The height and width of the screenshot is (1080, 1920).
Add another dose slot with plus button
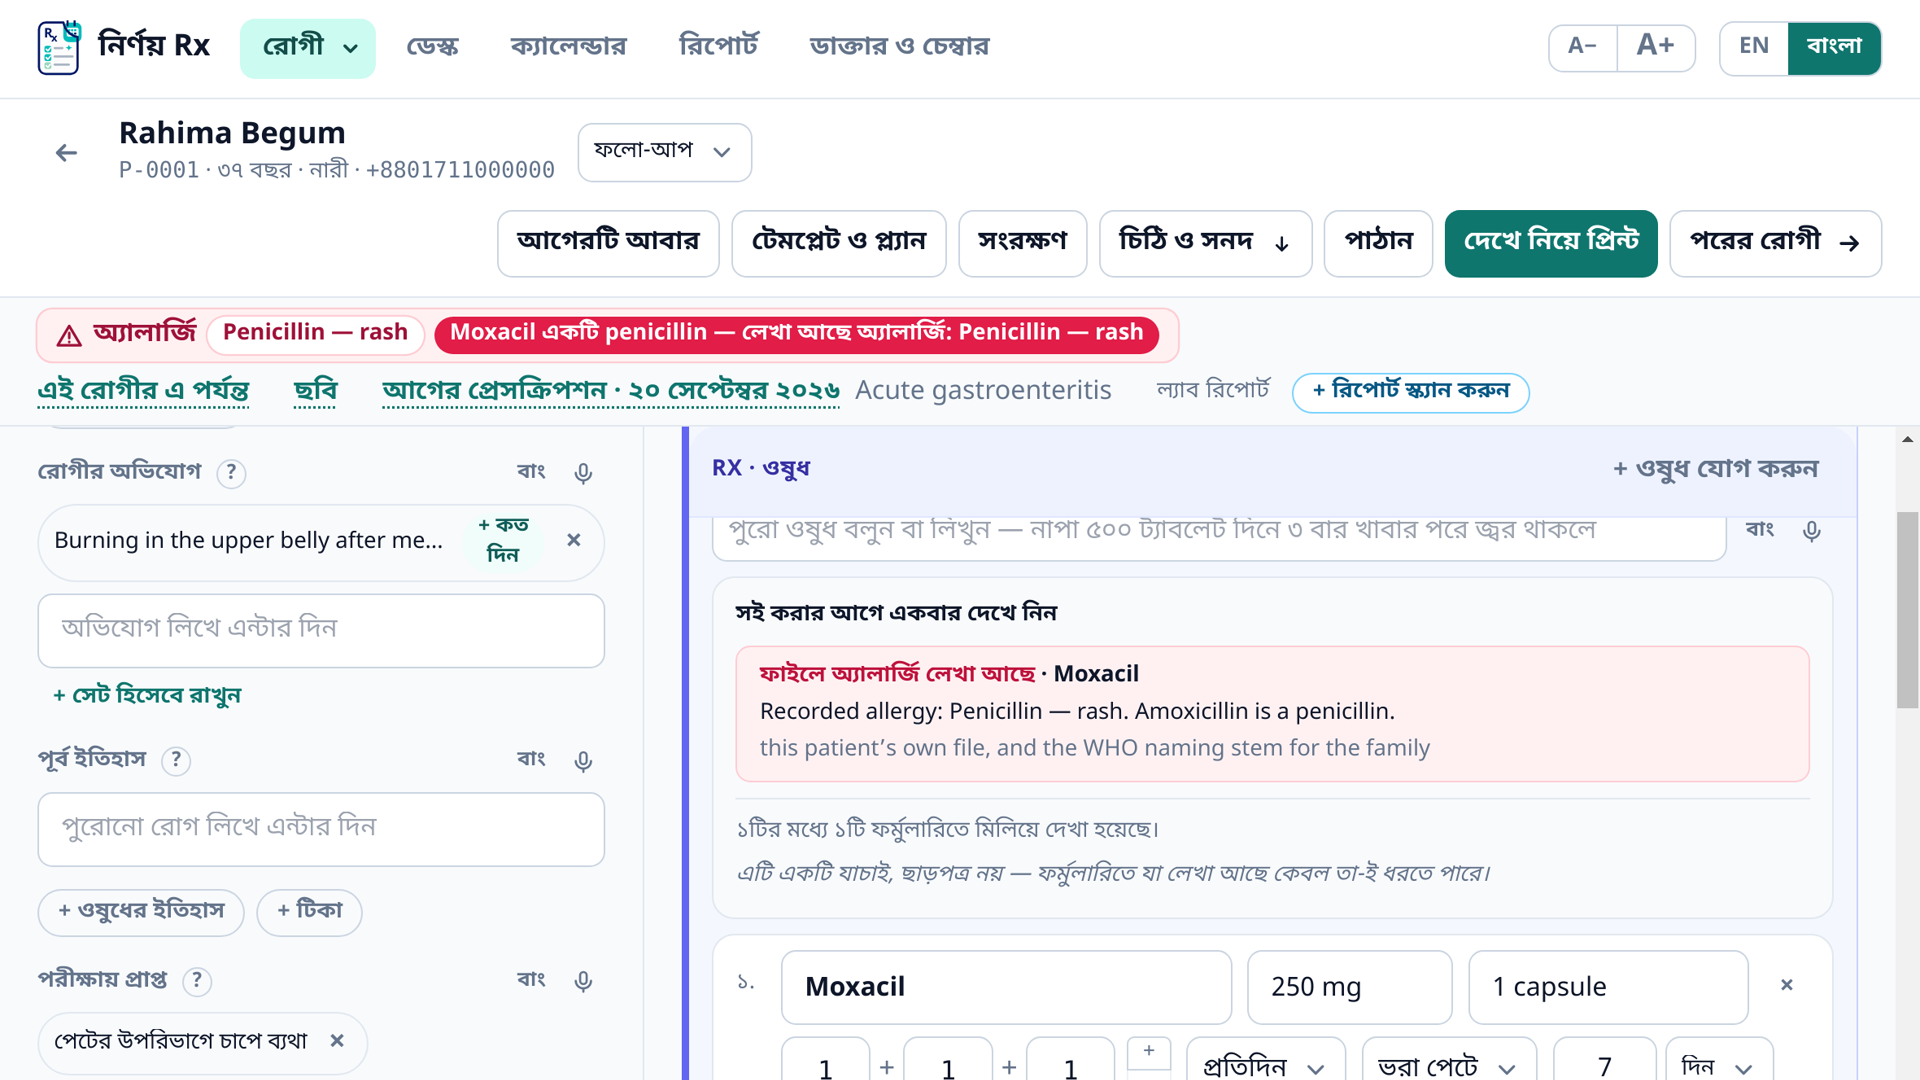(1149, 1052)
